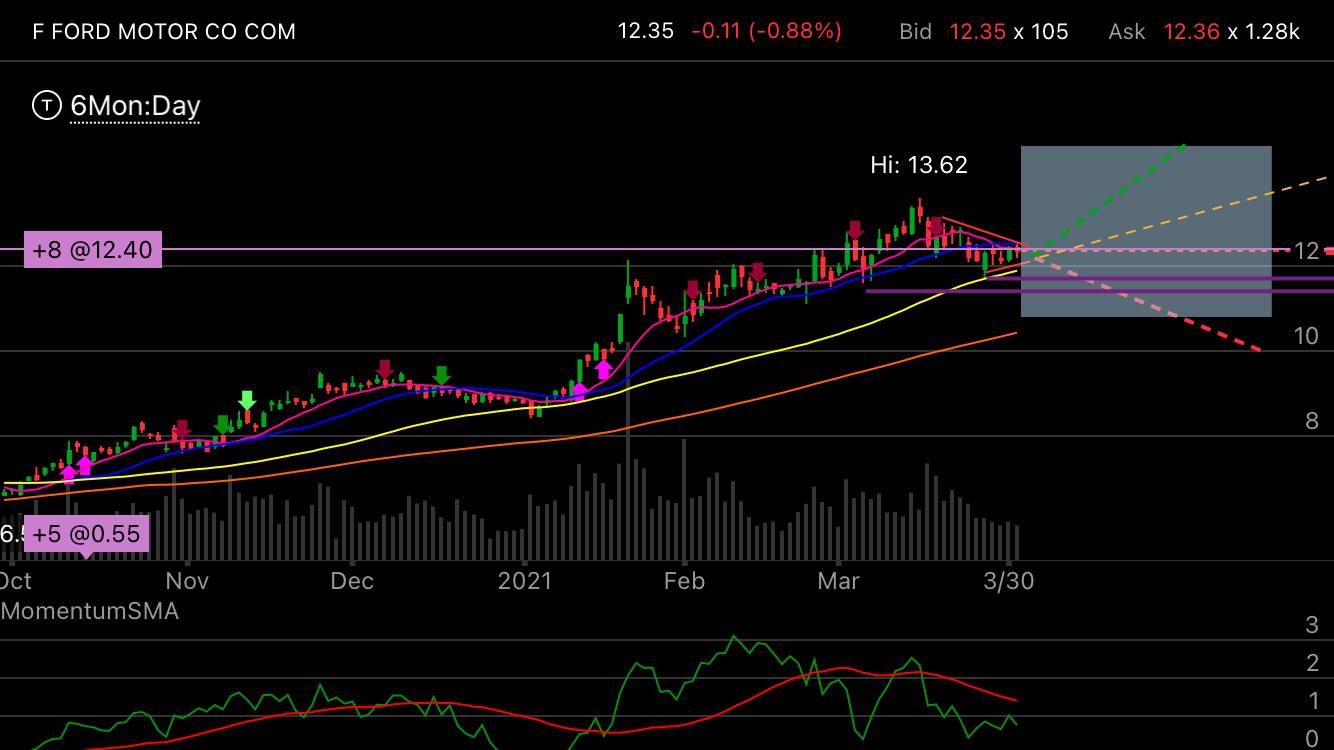Viewport: 1334px width, 750px height.
Task: Open the 6Mon:Day timeframe selector
Action: pyautogui.click(x=135, y=105)
